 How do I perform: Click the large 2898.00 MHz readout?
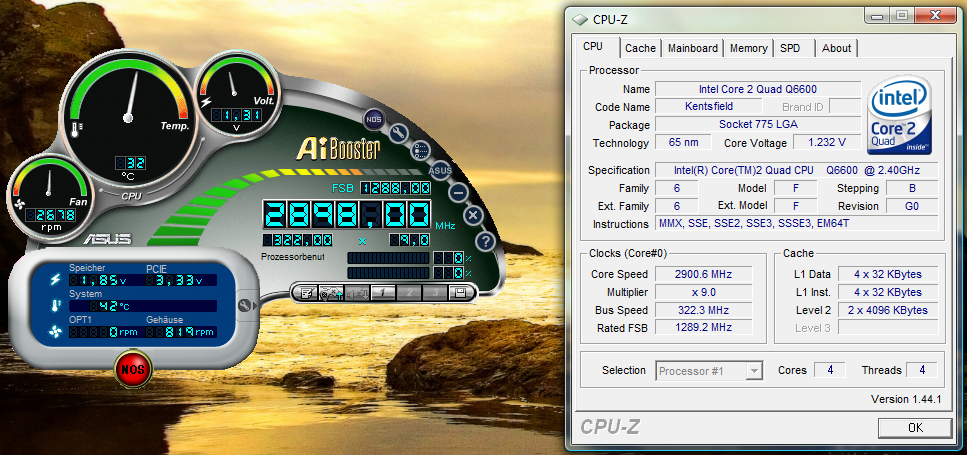346,217
